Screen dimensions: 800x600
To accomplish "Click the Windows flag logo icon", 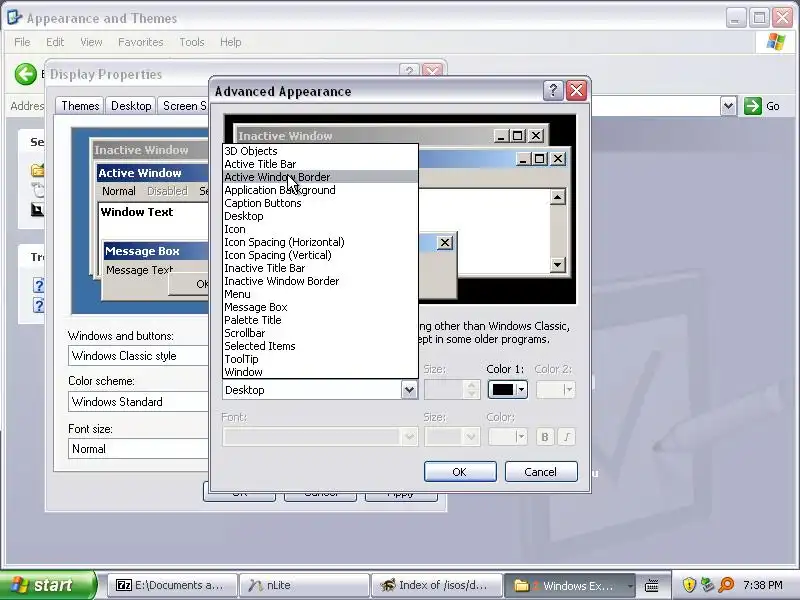I will point(776,42).
